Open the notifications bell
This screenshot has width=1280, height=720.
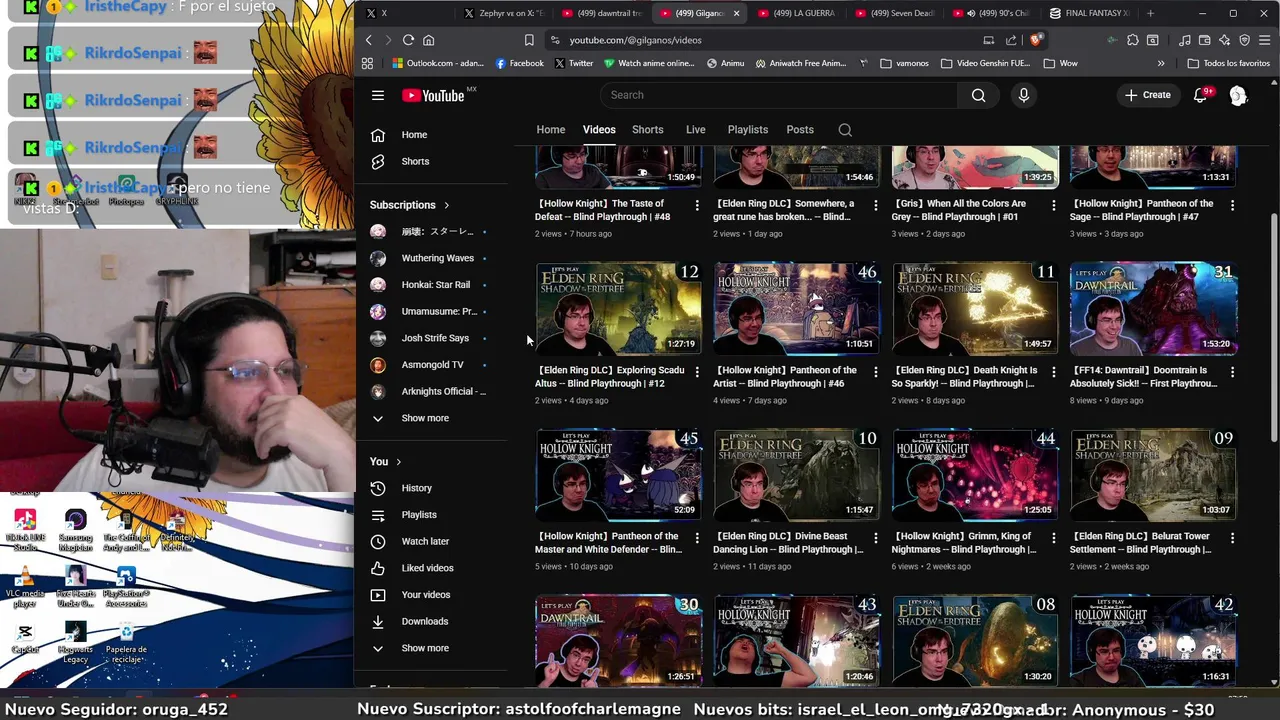point(1200,95)
